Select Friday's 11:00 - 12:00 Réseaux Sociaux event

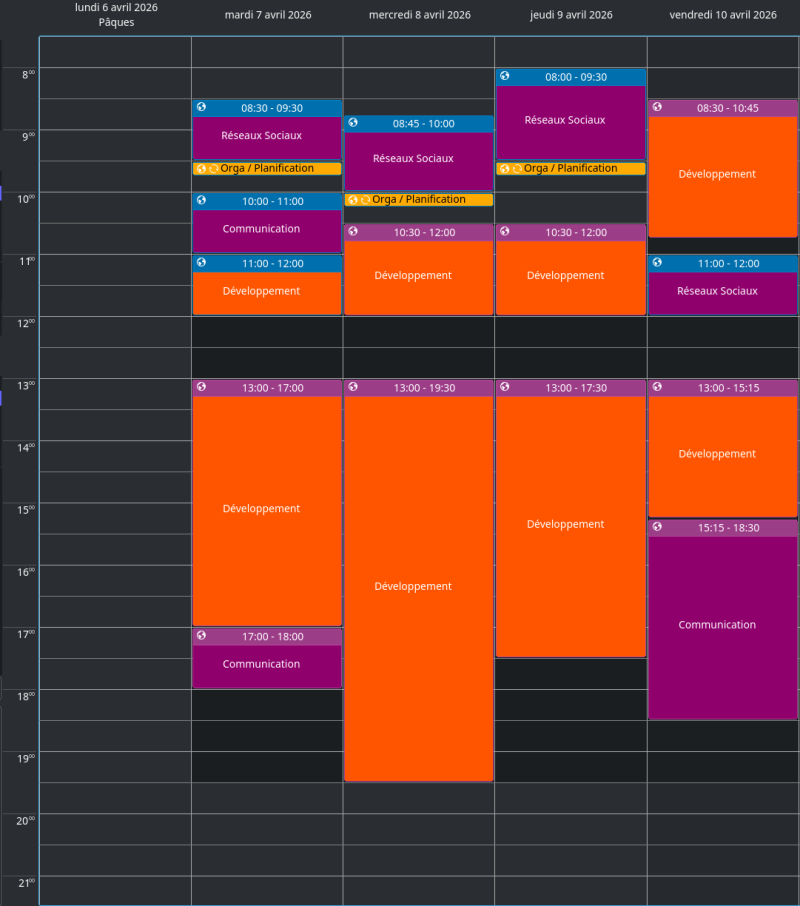pyautogui.click(x=723, y=285)
